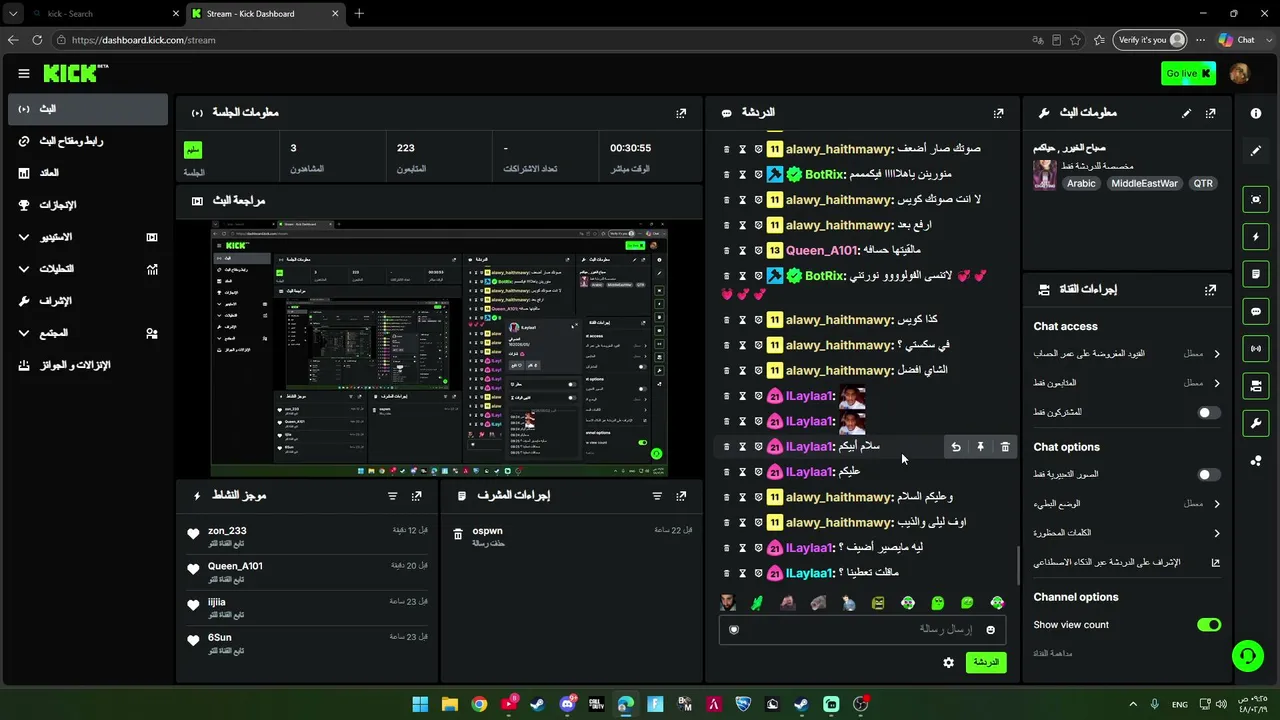Pop out the معلومات الجلسة panel
Screen dimensions: 1280x720
click(x=681, y=113)
